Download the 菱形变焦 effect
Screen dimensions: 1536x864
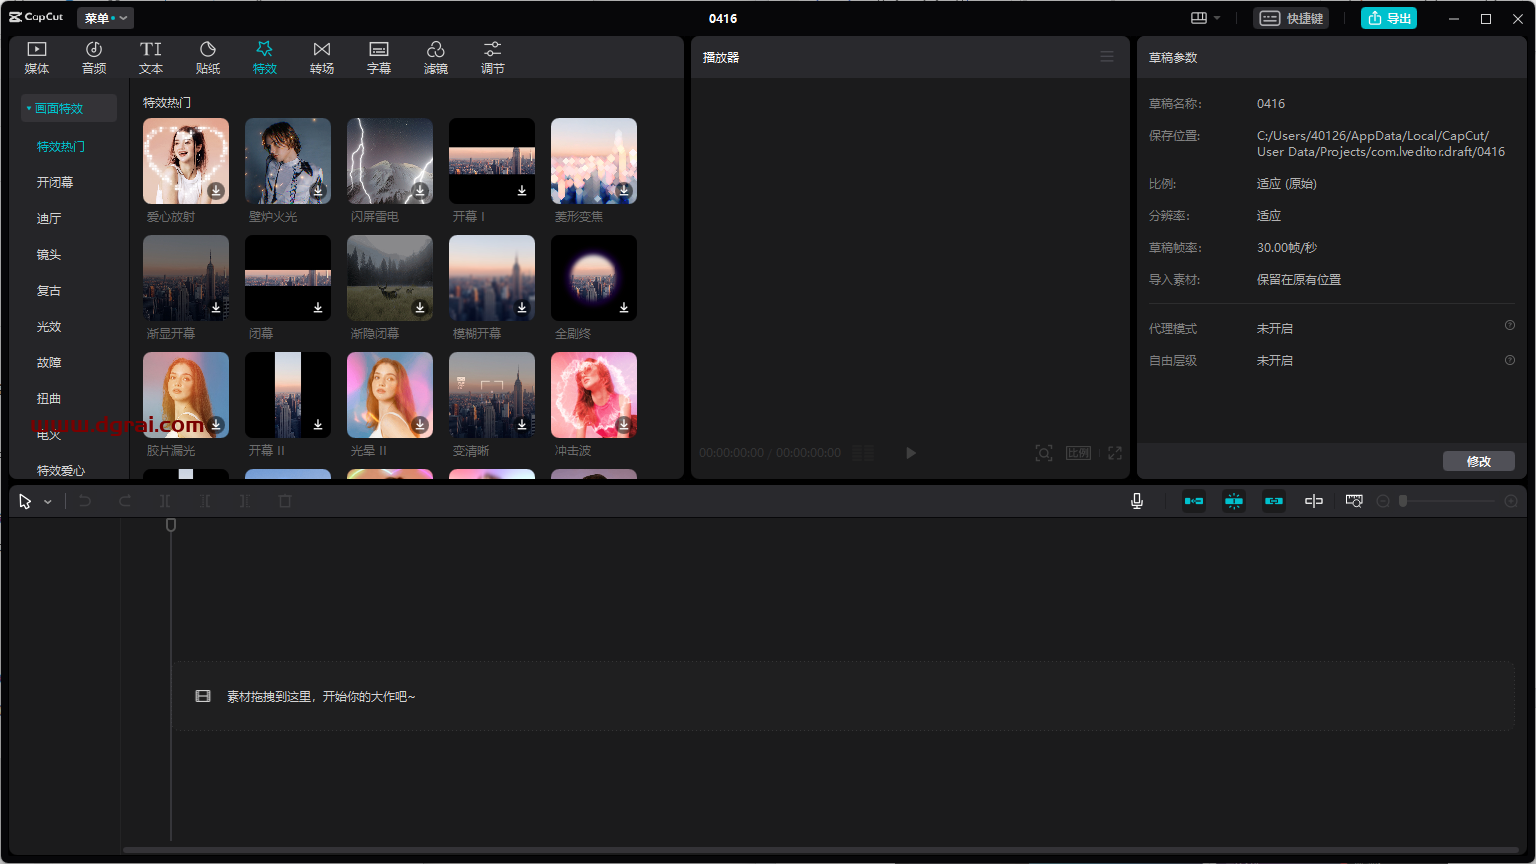tap(624, 190)
